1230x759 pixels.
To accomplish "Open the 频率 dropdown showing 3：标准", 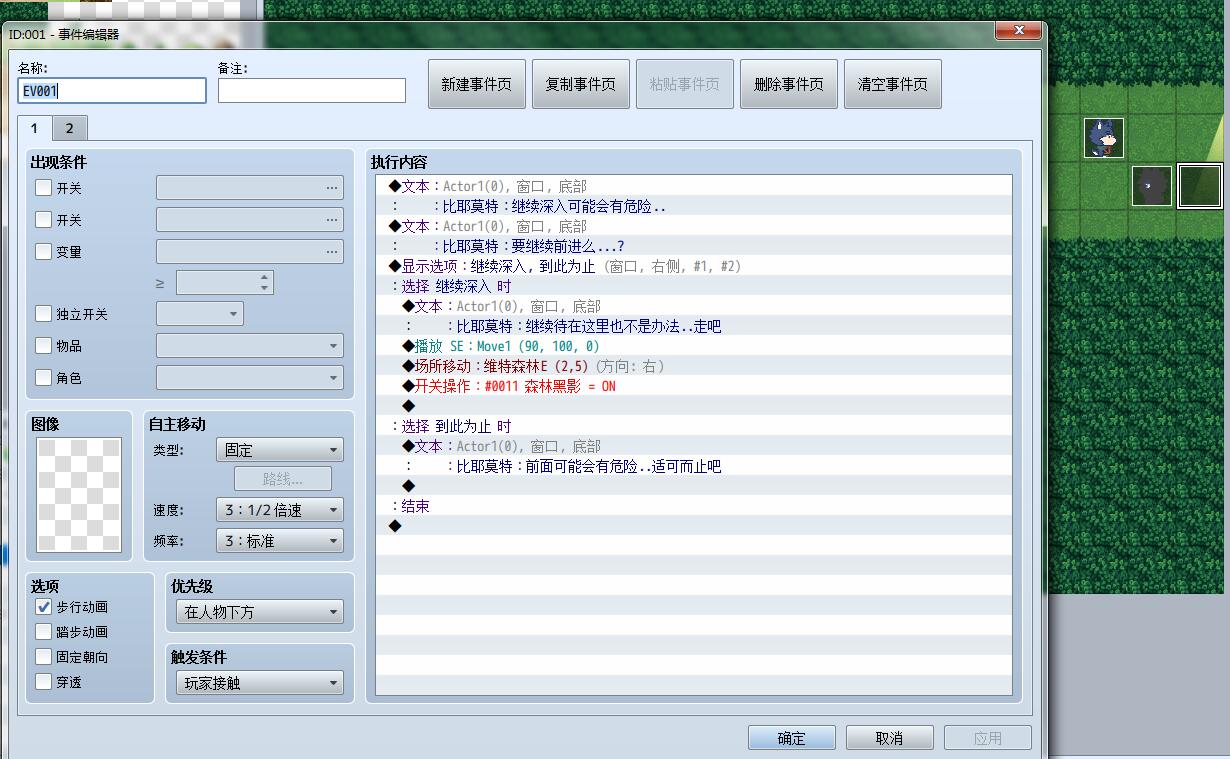I will 280,541.
